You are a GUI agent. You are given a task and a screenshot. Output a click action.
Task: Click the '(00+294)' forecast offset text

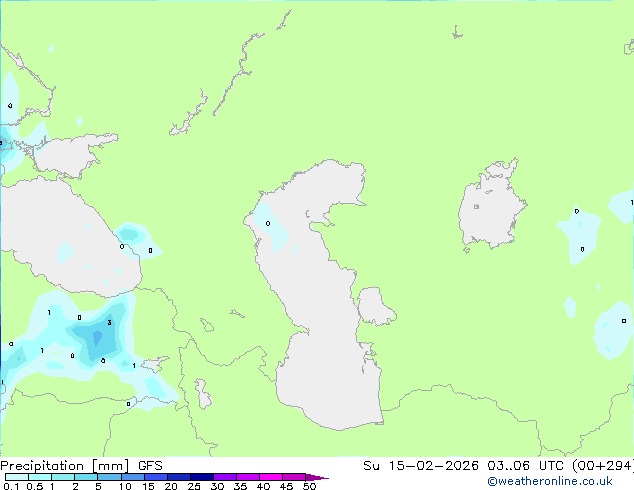(x=602, y=466)
